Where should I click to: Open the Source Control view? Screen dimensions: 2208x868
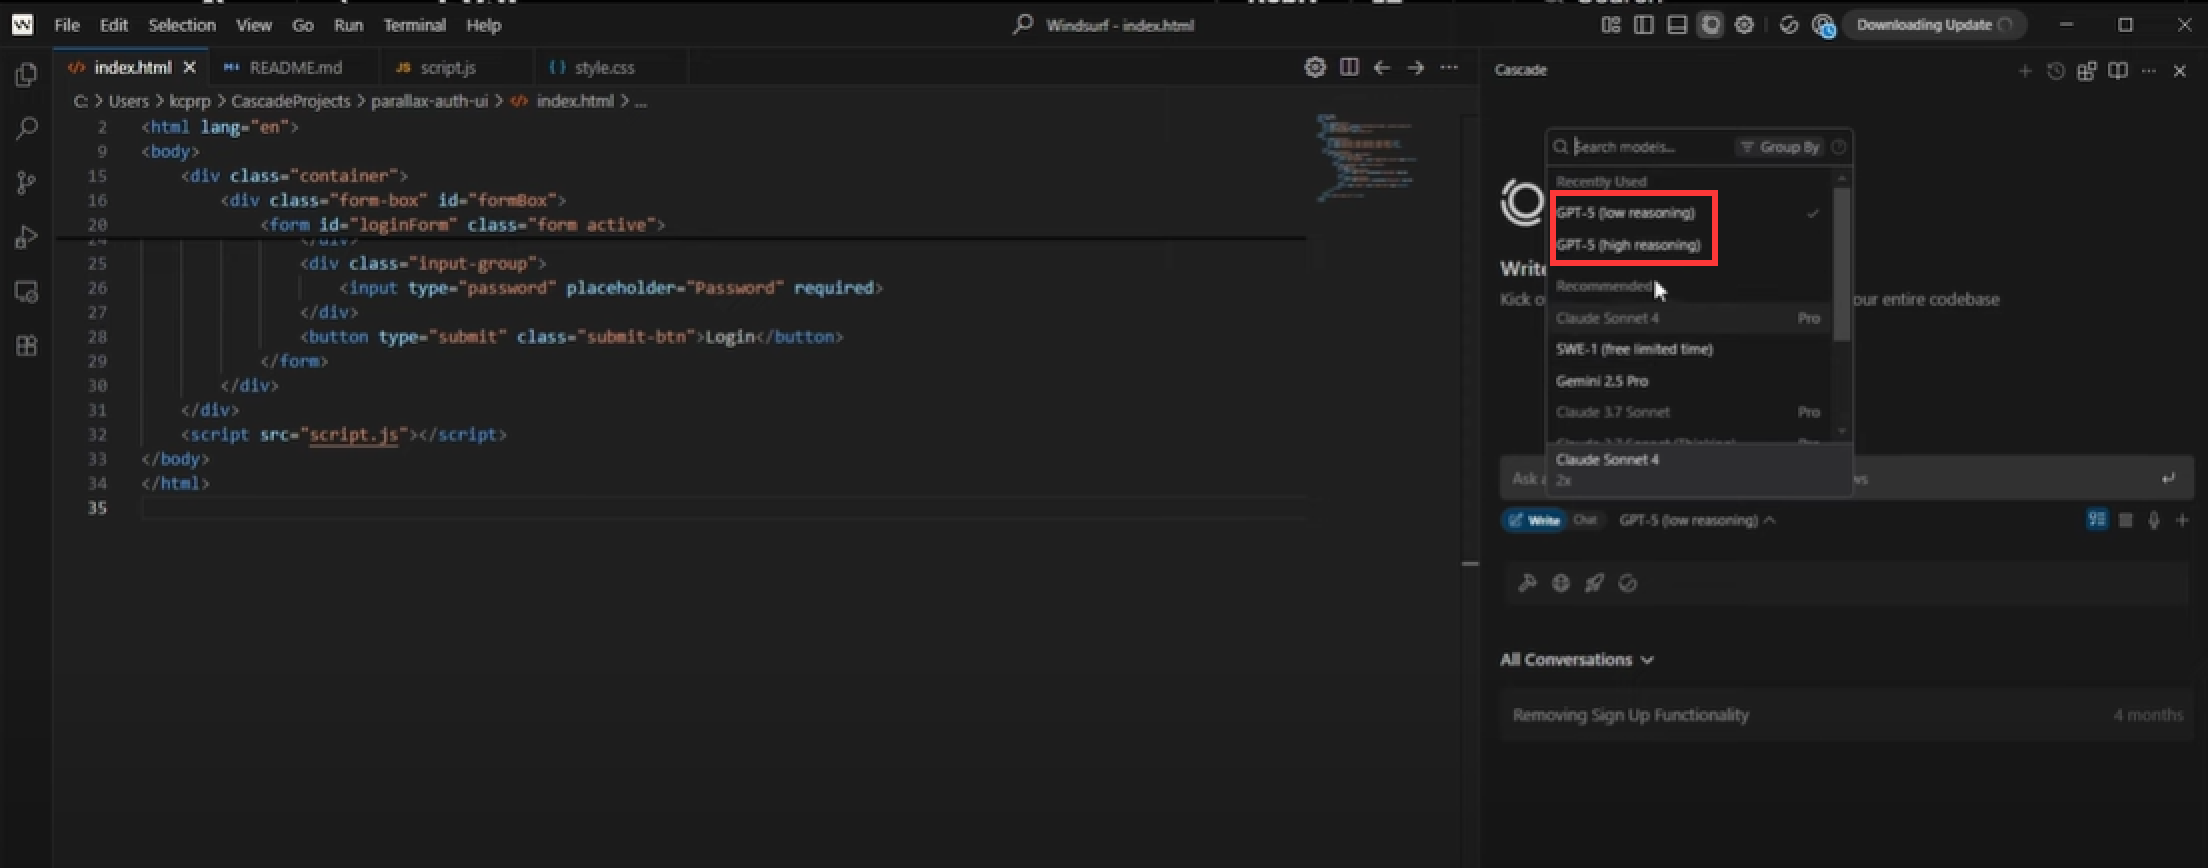(27, 183)
